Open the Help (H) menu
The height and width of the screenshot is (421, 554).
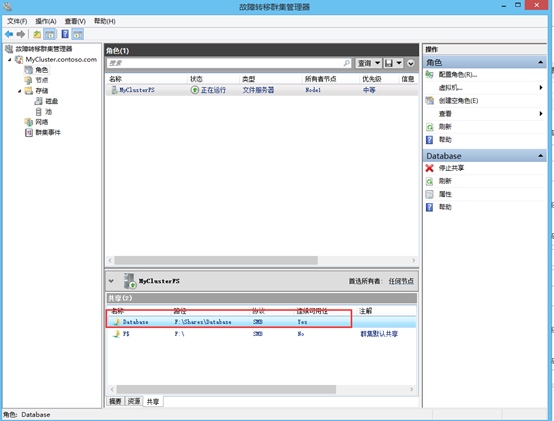[x=105, y=21]
